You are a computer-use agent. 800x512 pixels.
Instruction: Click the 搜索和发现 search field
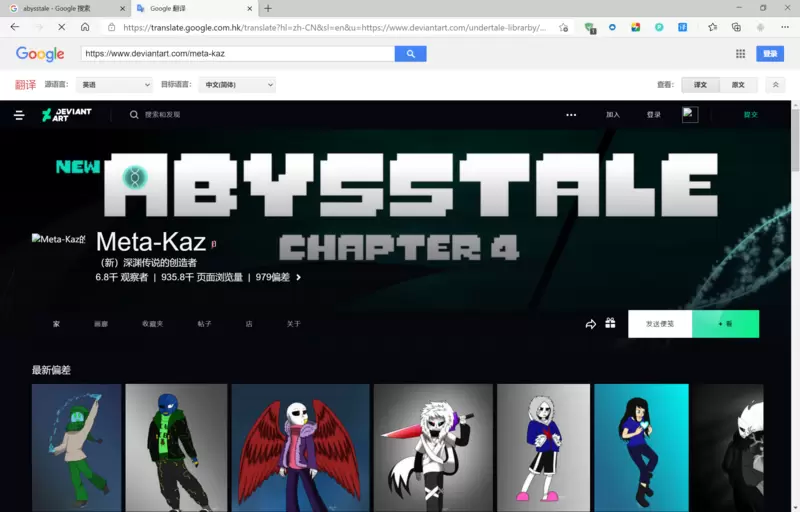[x=163, y=115]
